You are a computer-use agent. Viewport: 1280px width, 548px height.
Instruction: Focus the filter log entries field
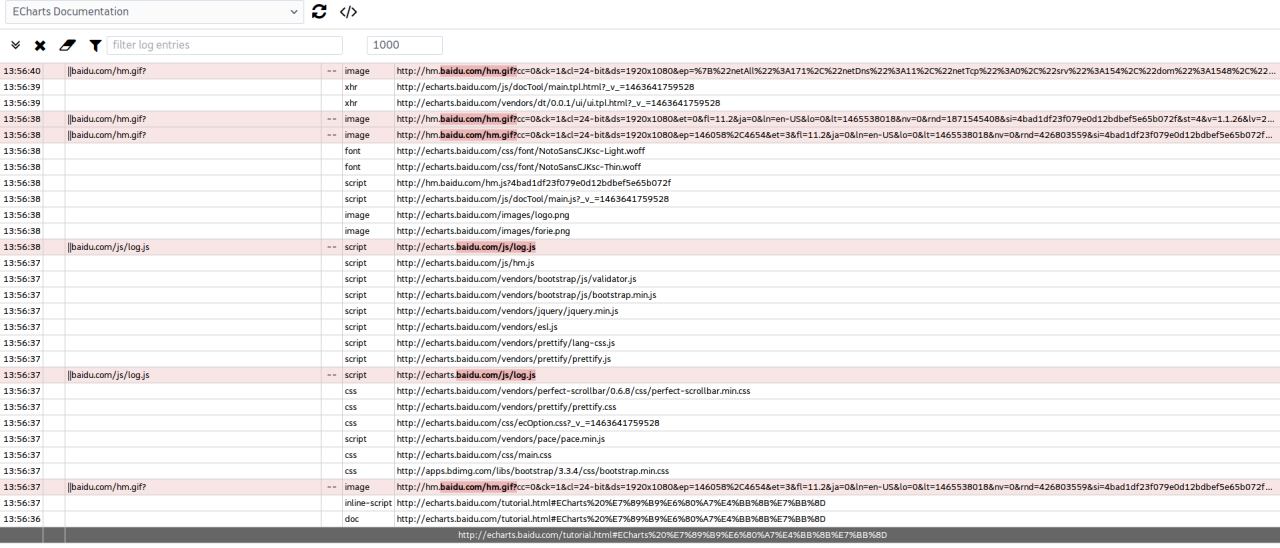pyautogui.click(x=224, y=45)
